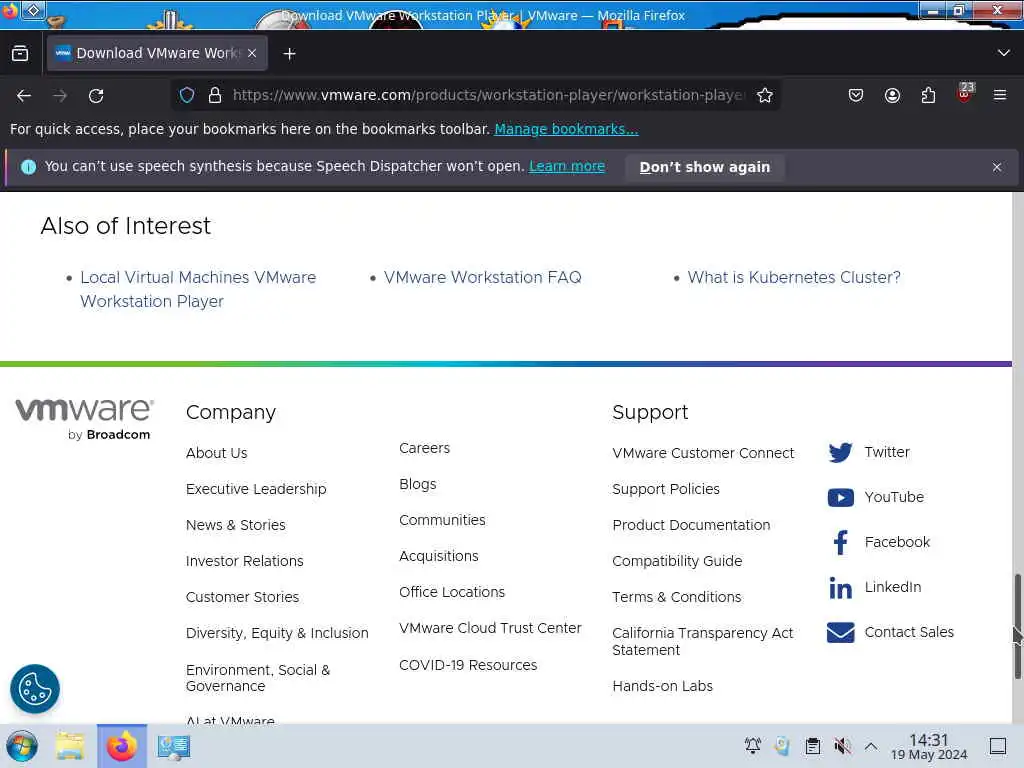The height and width of the screenshot is (768, 1024).
Task: Open Support Policies link
Action: point(666,489)
